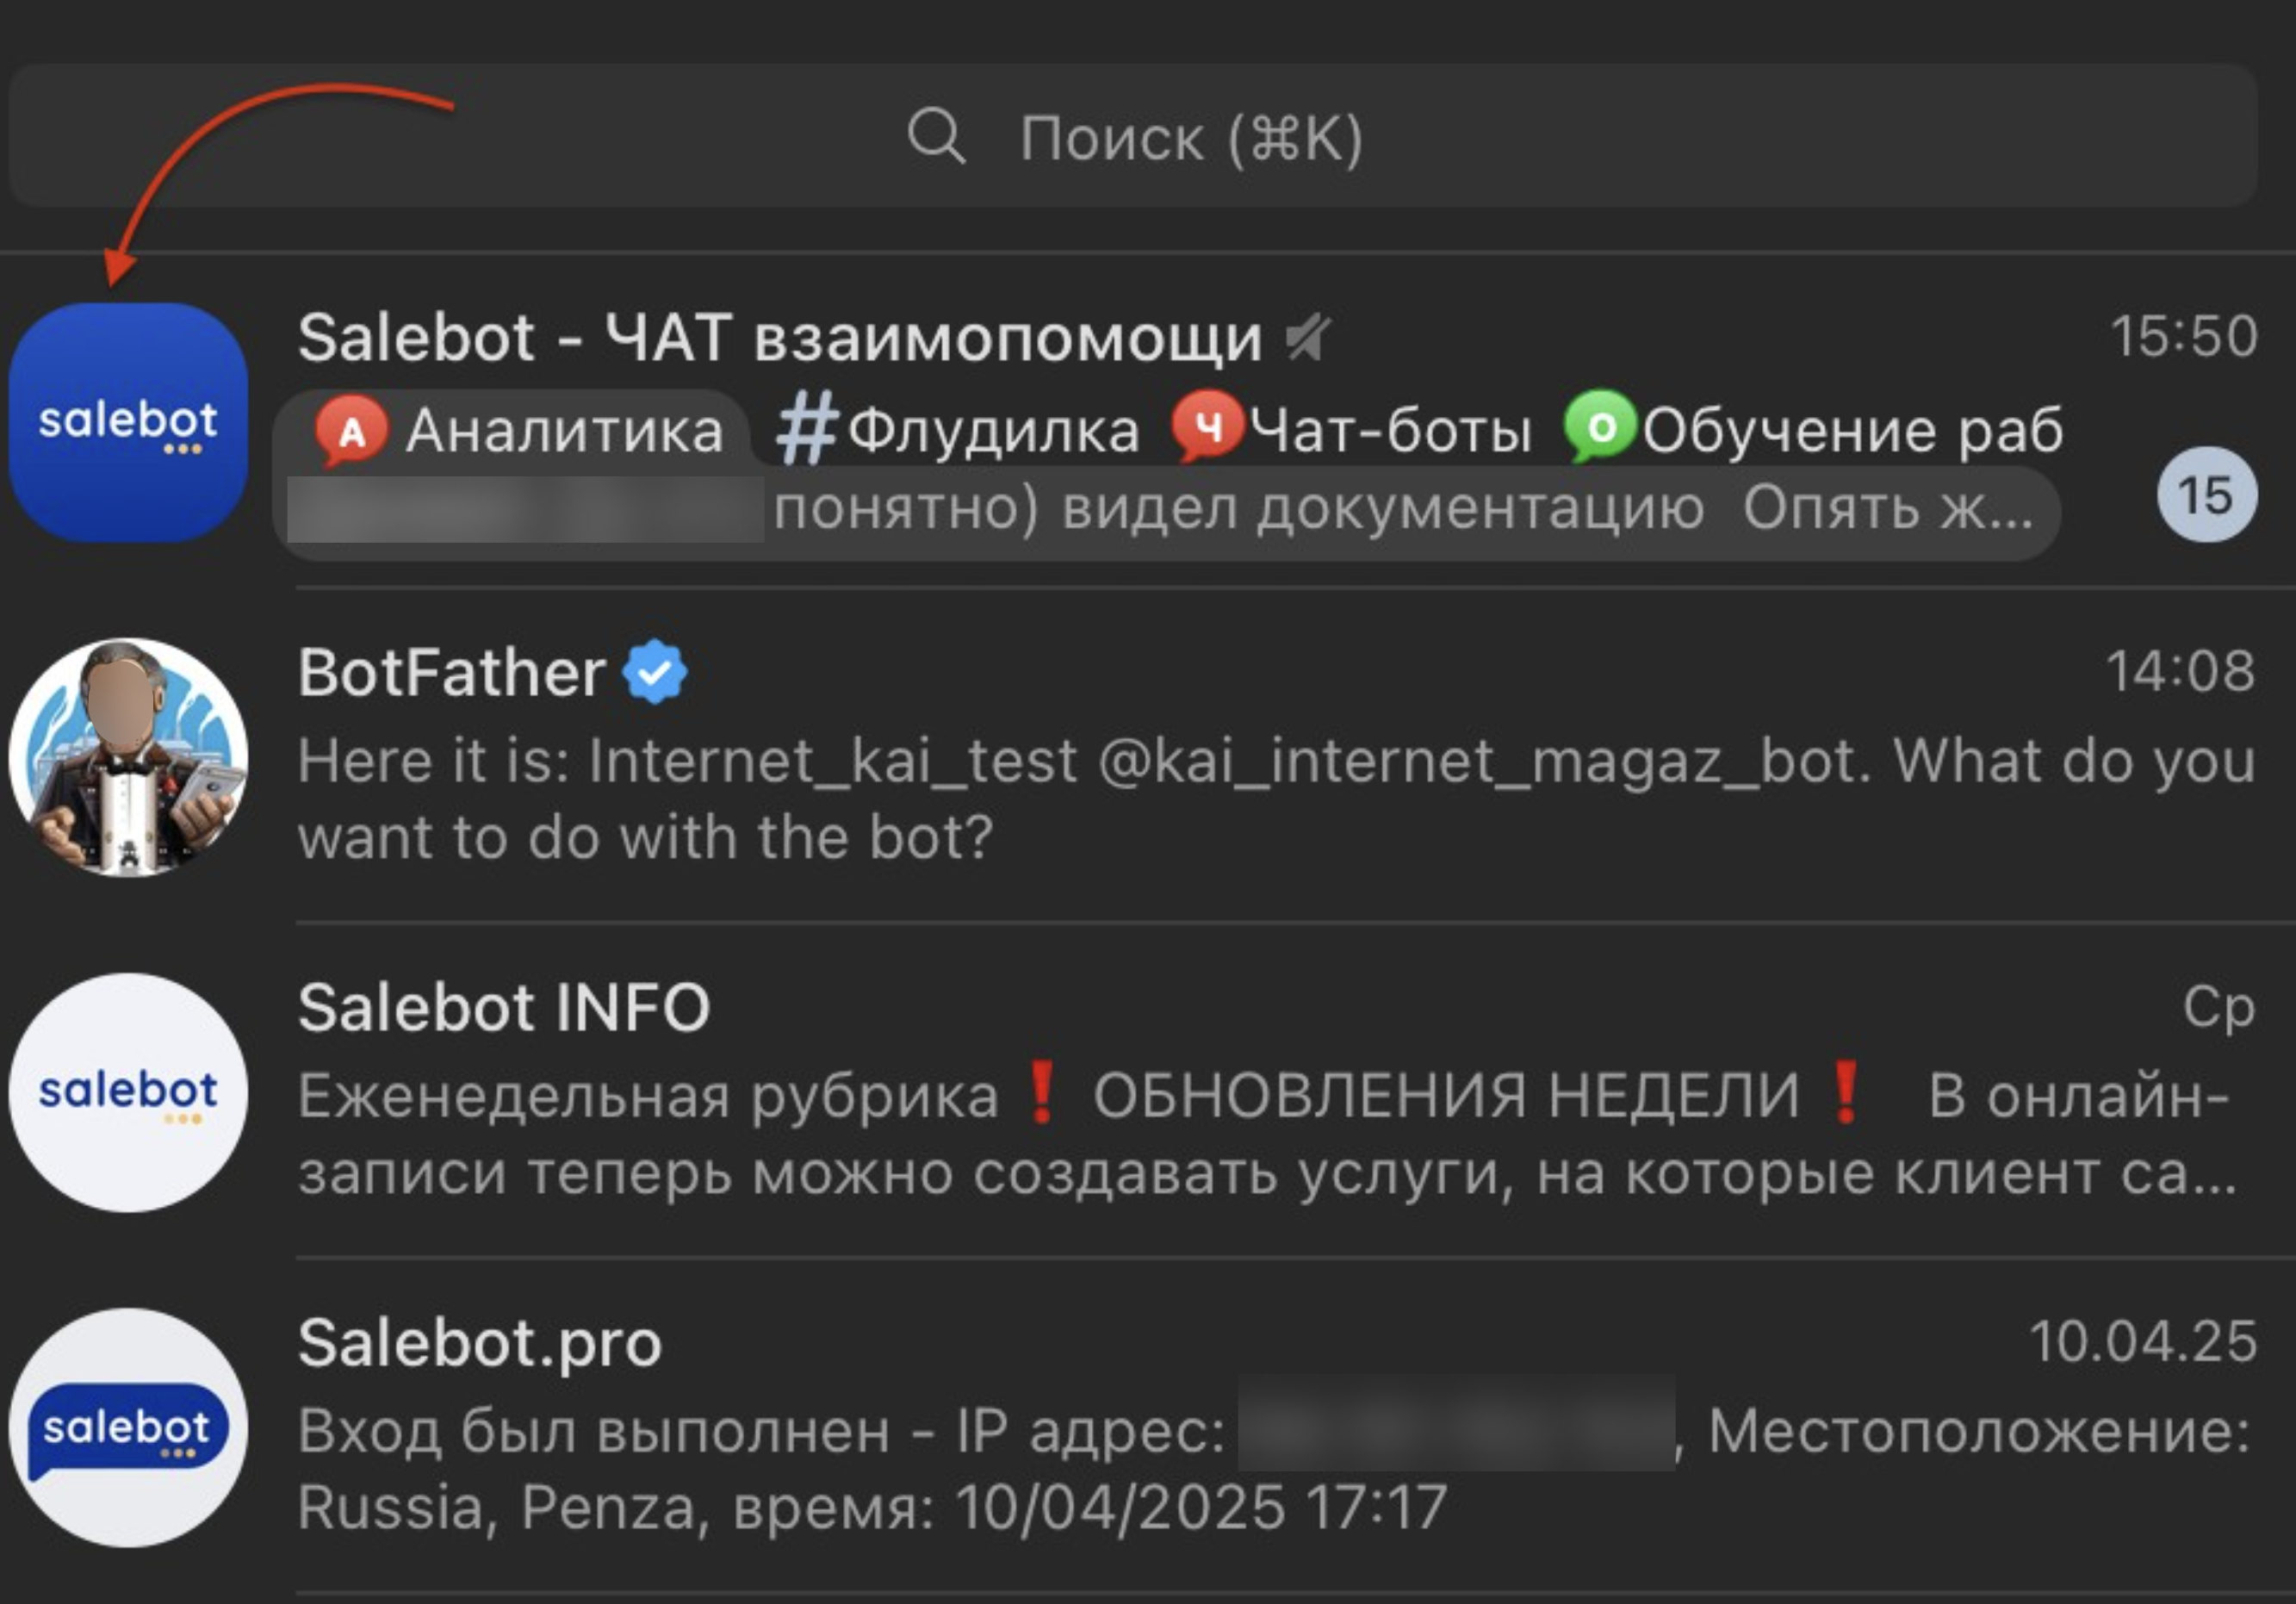
Task: Click the search magnifier icon
Action: click(x=936, y=136)
